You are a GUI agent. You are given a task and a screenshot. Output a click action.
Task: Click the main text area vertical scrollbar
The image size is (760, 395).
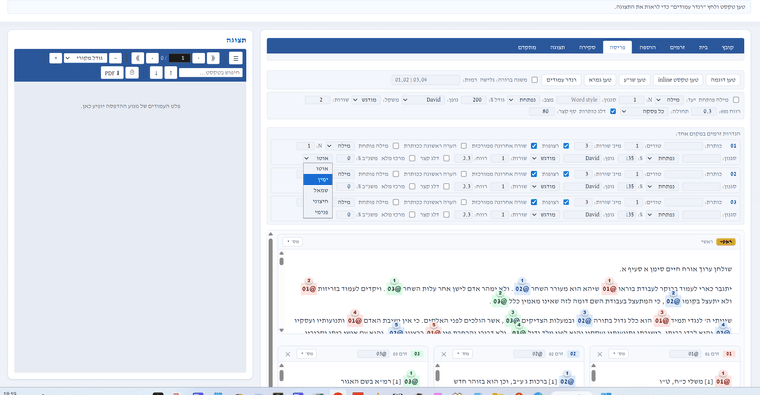click(x=282, y=291)
